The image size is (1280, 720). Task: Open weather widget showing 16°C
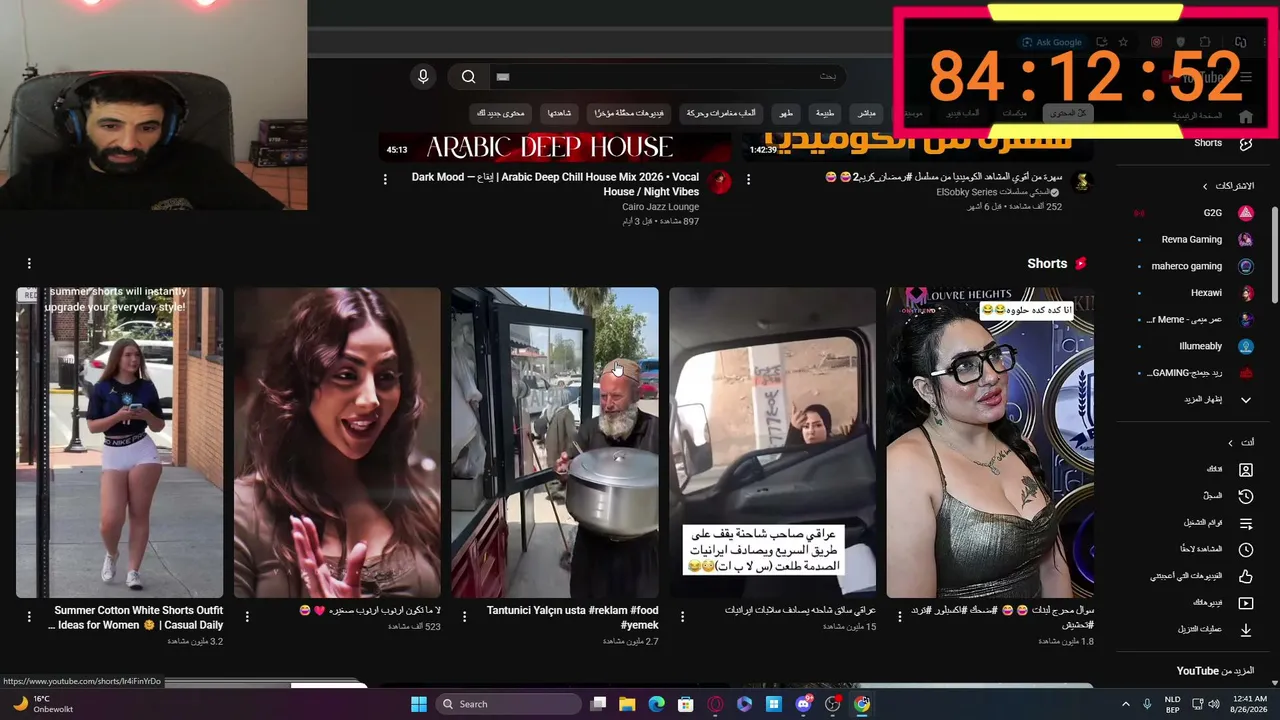(43, 704)
